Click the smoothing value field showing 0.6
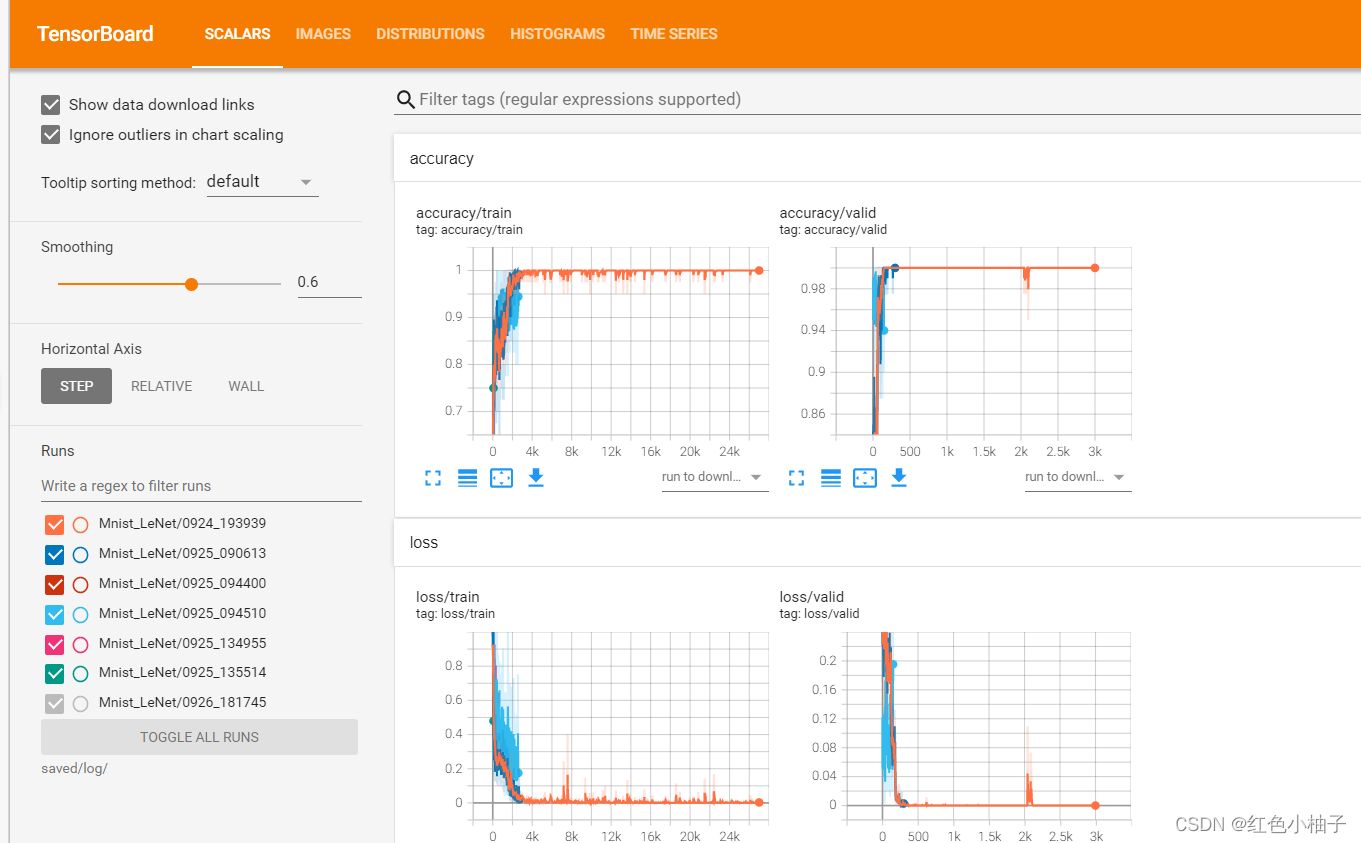Screen dimensions: 1361x843 tap(329, 282)
